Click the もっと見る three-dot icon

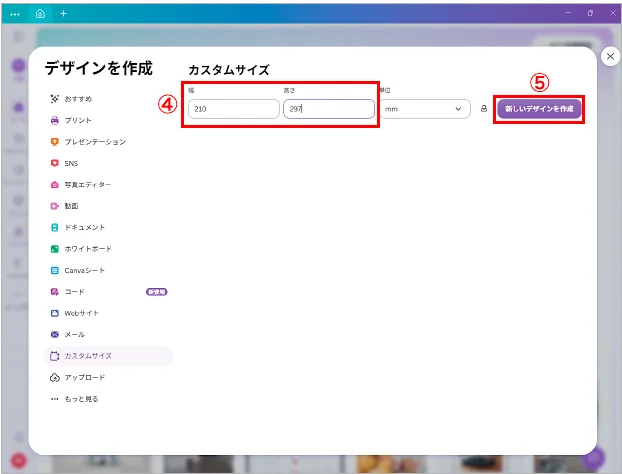tap(55, 399)
